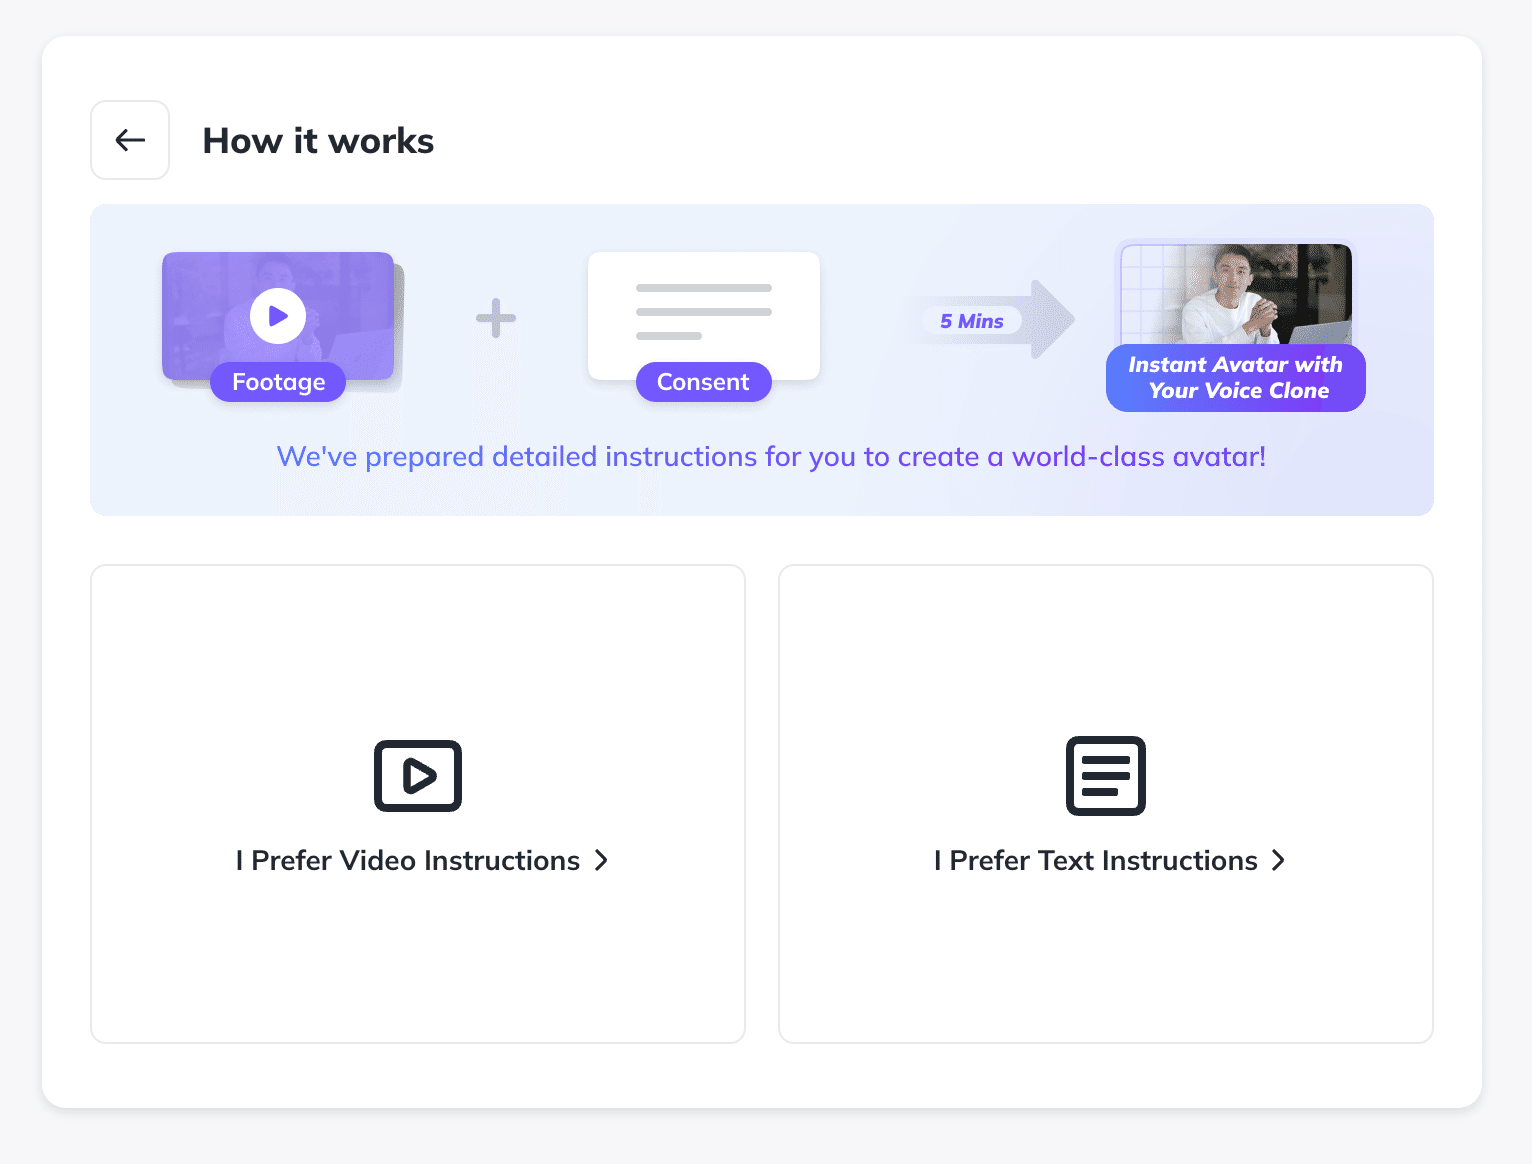Choose I Prefer Video Instructions text
This screenshot has height=1164, width=1532.
408,861
